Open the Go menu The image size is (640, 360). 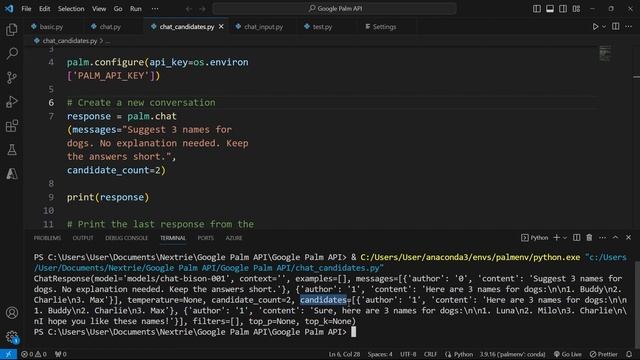(x=118, y=9)
